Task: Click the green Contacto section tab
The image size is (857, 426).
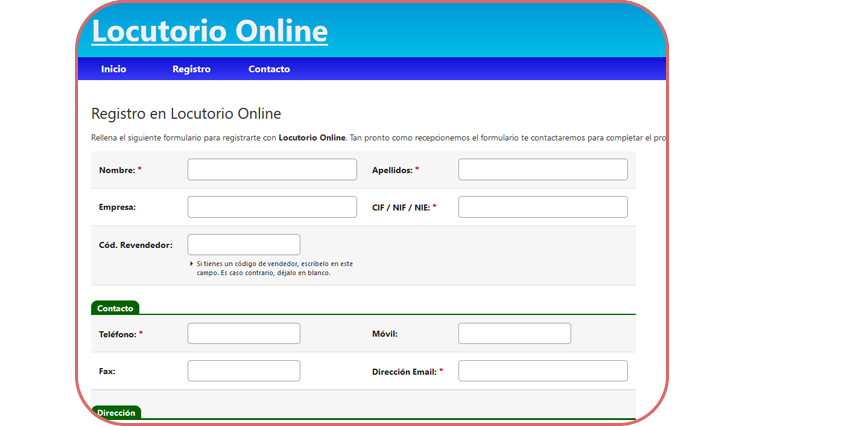Action: click(115, 308)
